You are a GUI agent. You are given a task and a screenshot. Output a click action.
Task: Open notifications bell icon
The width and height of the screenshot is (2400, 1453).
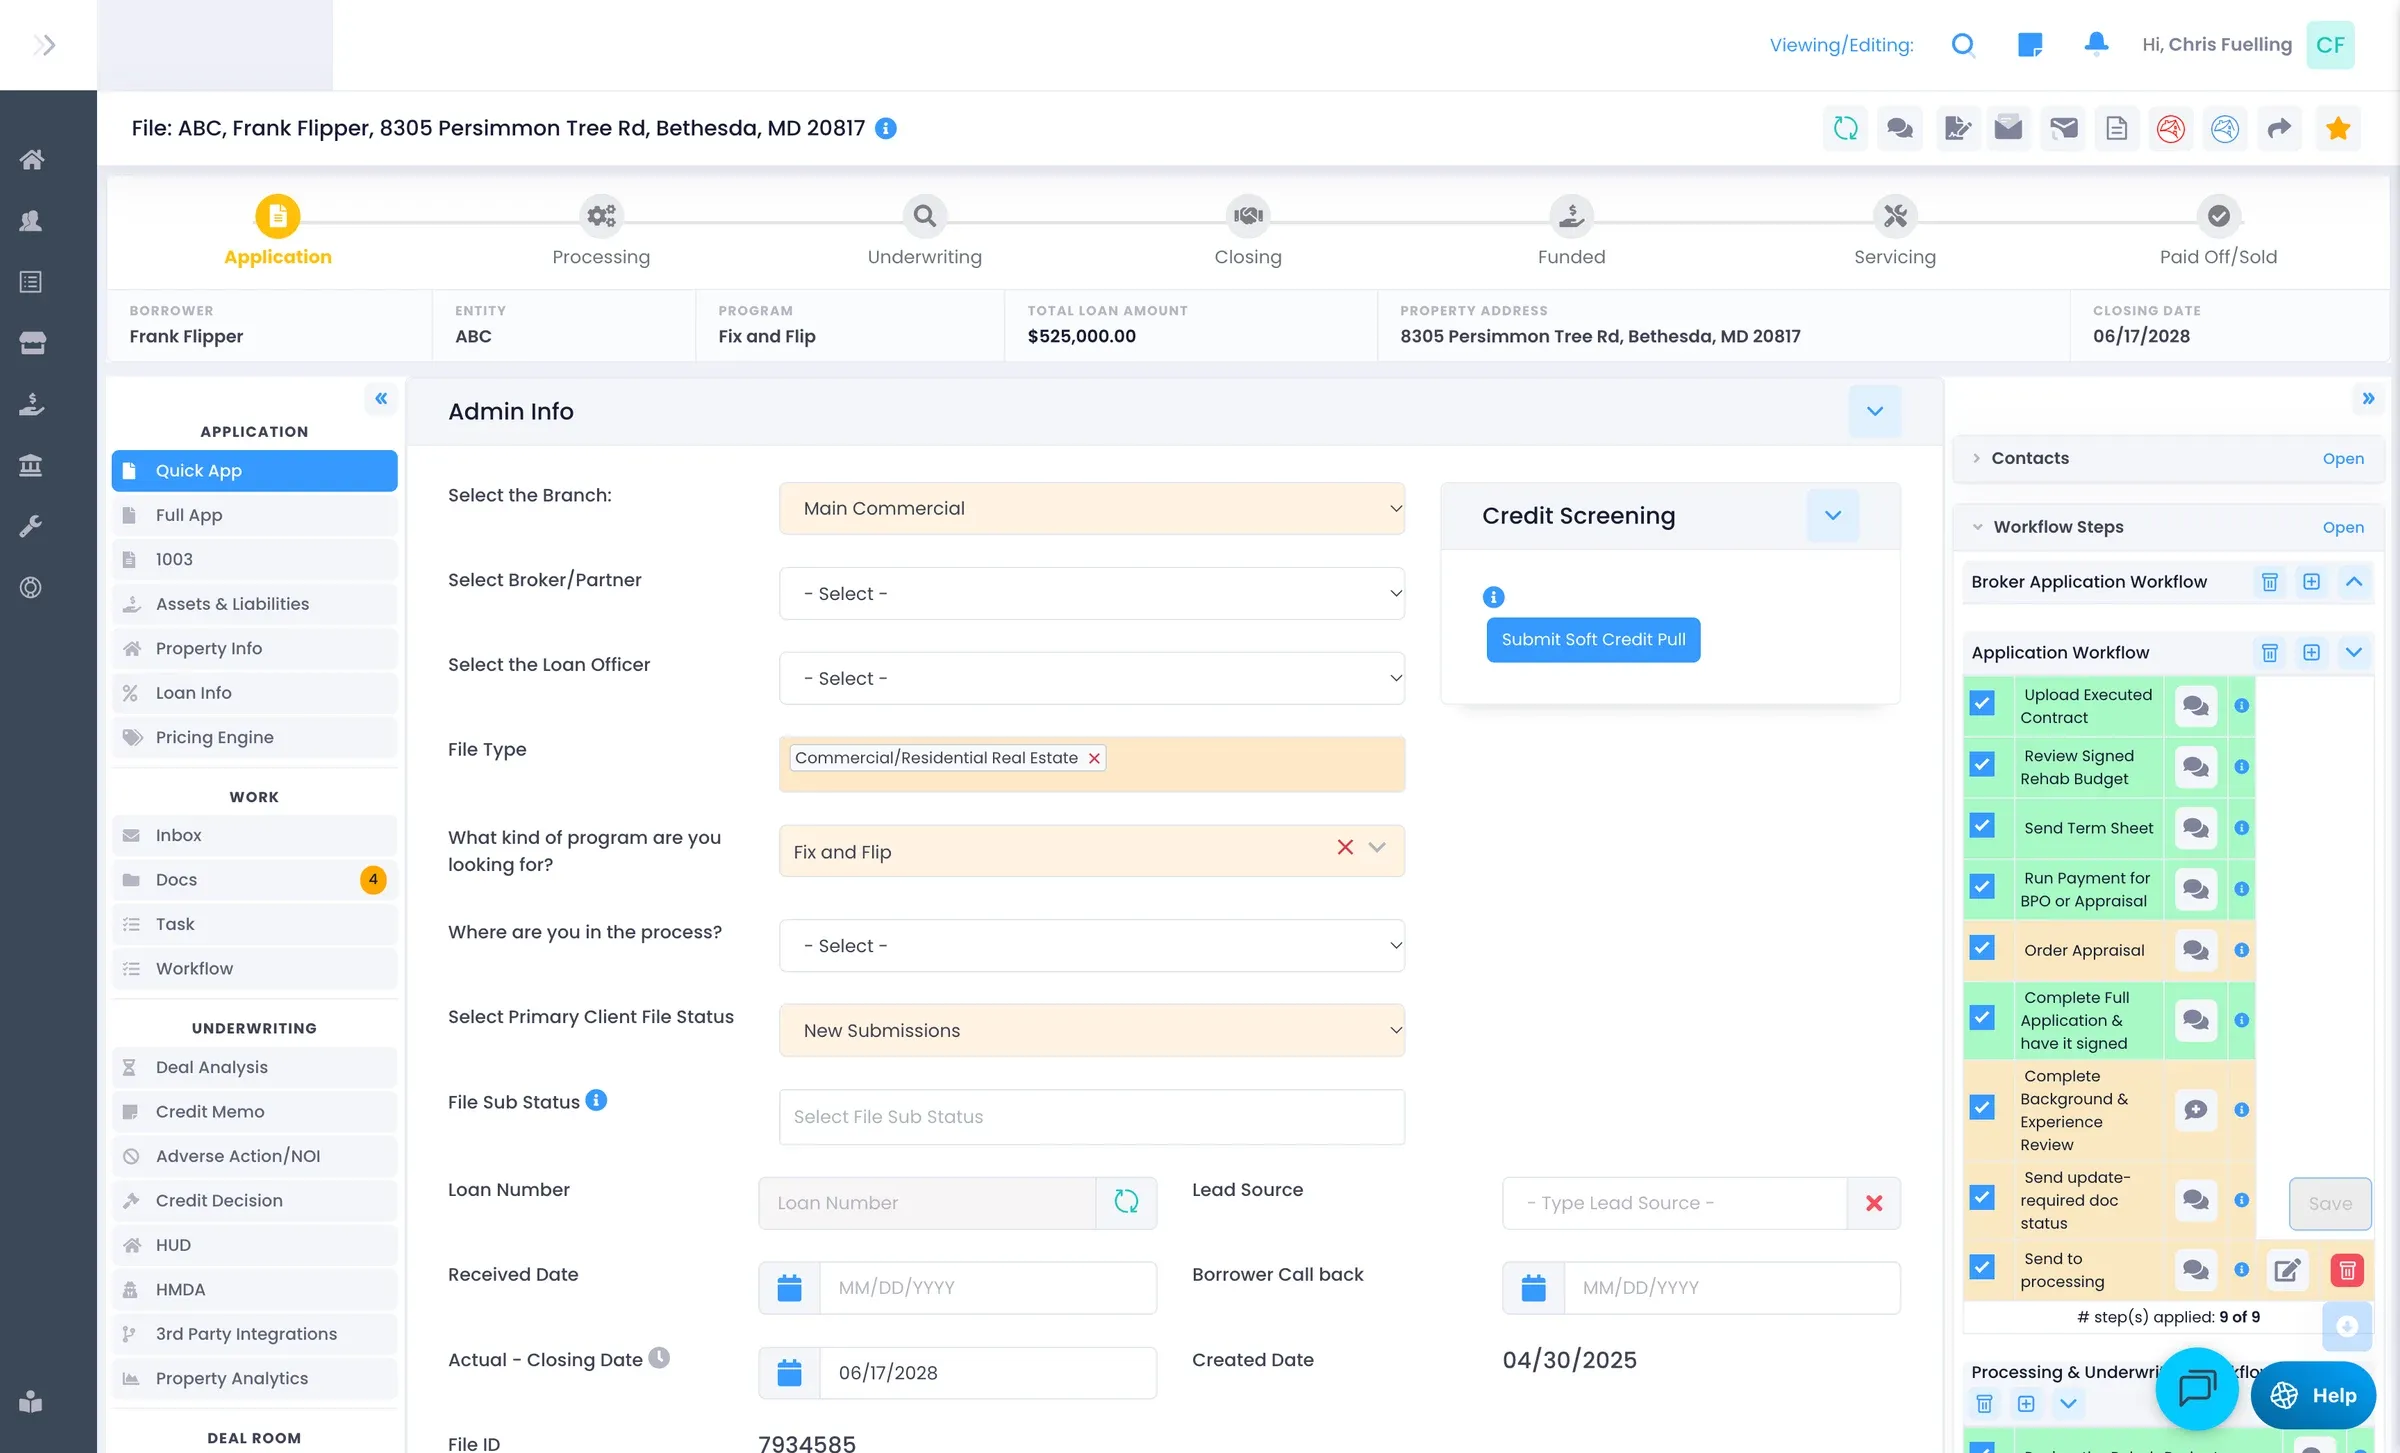point(2096,44)
